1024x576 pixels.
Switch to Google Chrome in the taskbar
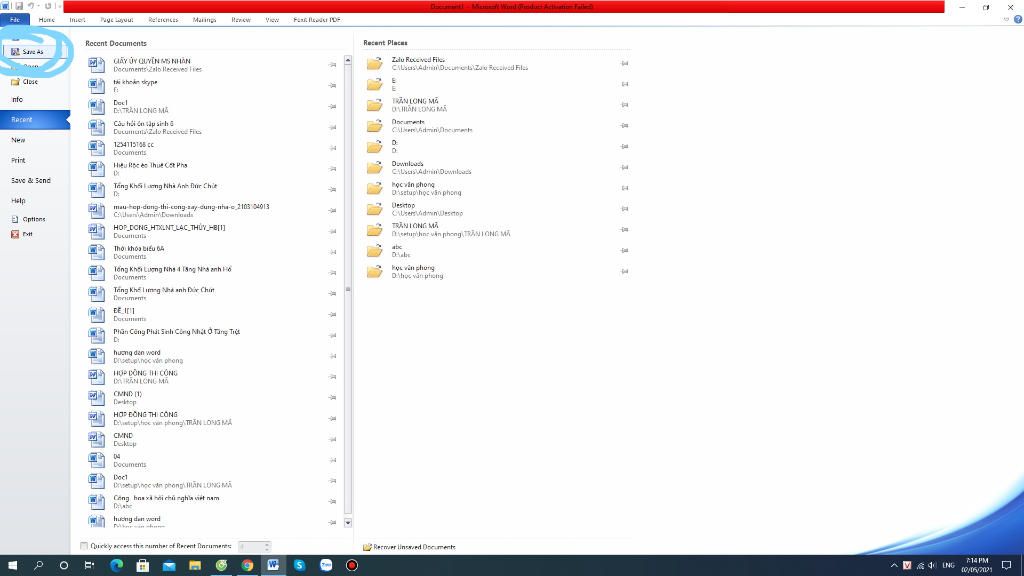point(247,566)
